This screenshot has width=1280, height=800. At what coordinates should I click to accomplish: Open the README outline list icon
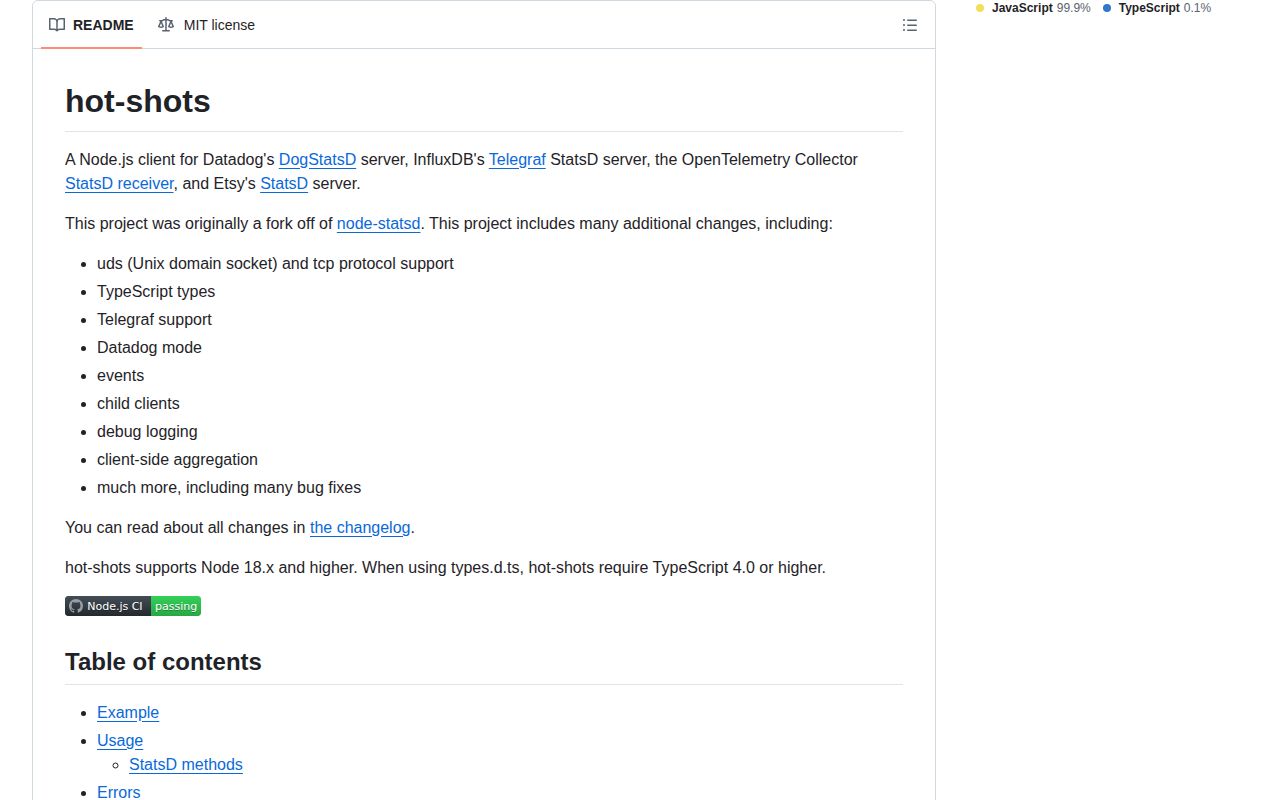pyautogui.click(x=909, y=25)
